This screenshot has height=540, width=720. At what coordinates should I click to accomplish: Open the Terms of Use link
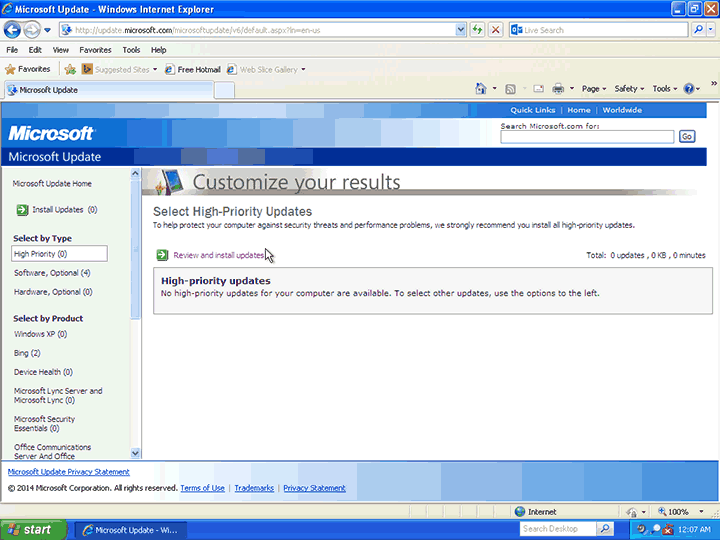pyautogui.click(x=202, y=488)
